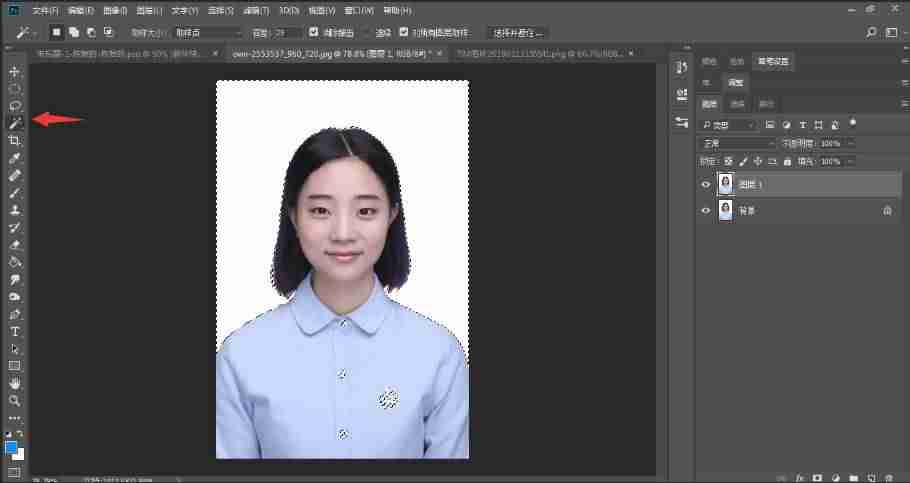The height and width of the screenshot is (483, 910).
Task: Hide the Background layer via eye icon
Action: [706, 211]
